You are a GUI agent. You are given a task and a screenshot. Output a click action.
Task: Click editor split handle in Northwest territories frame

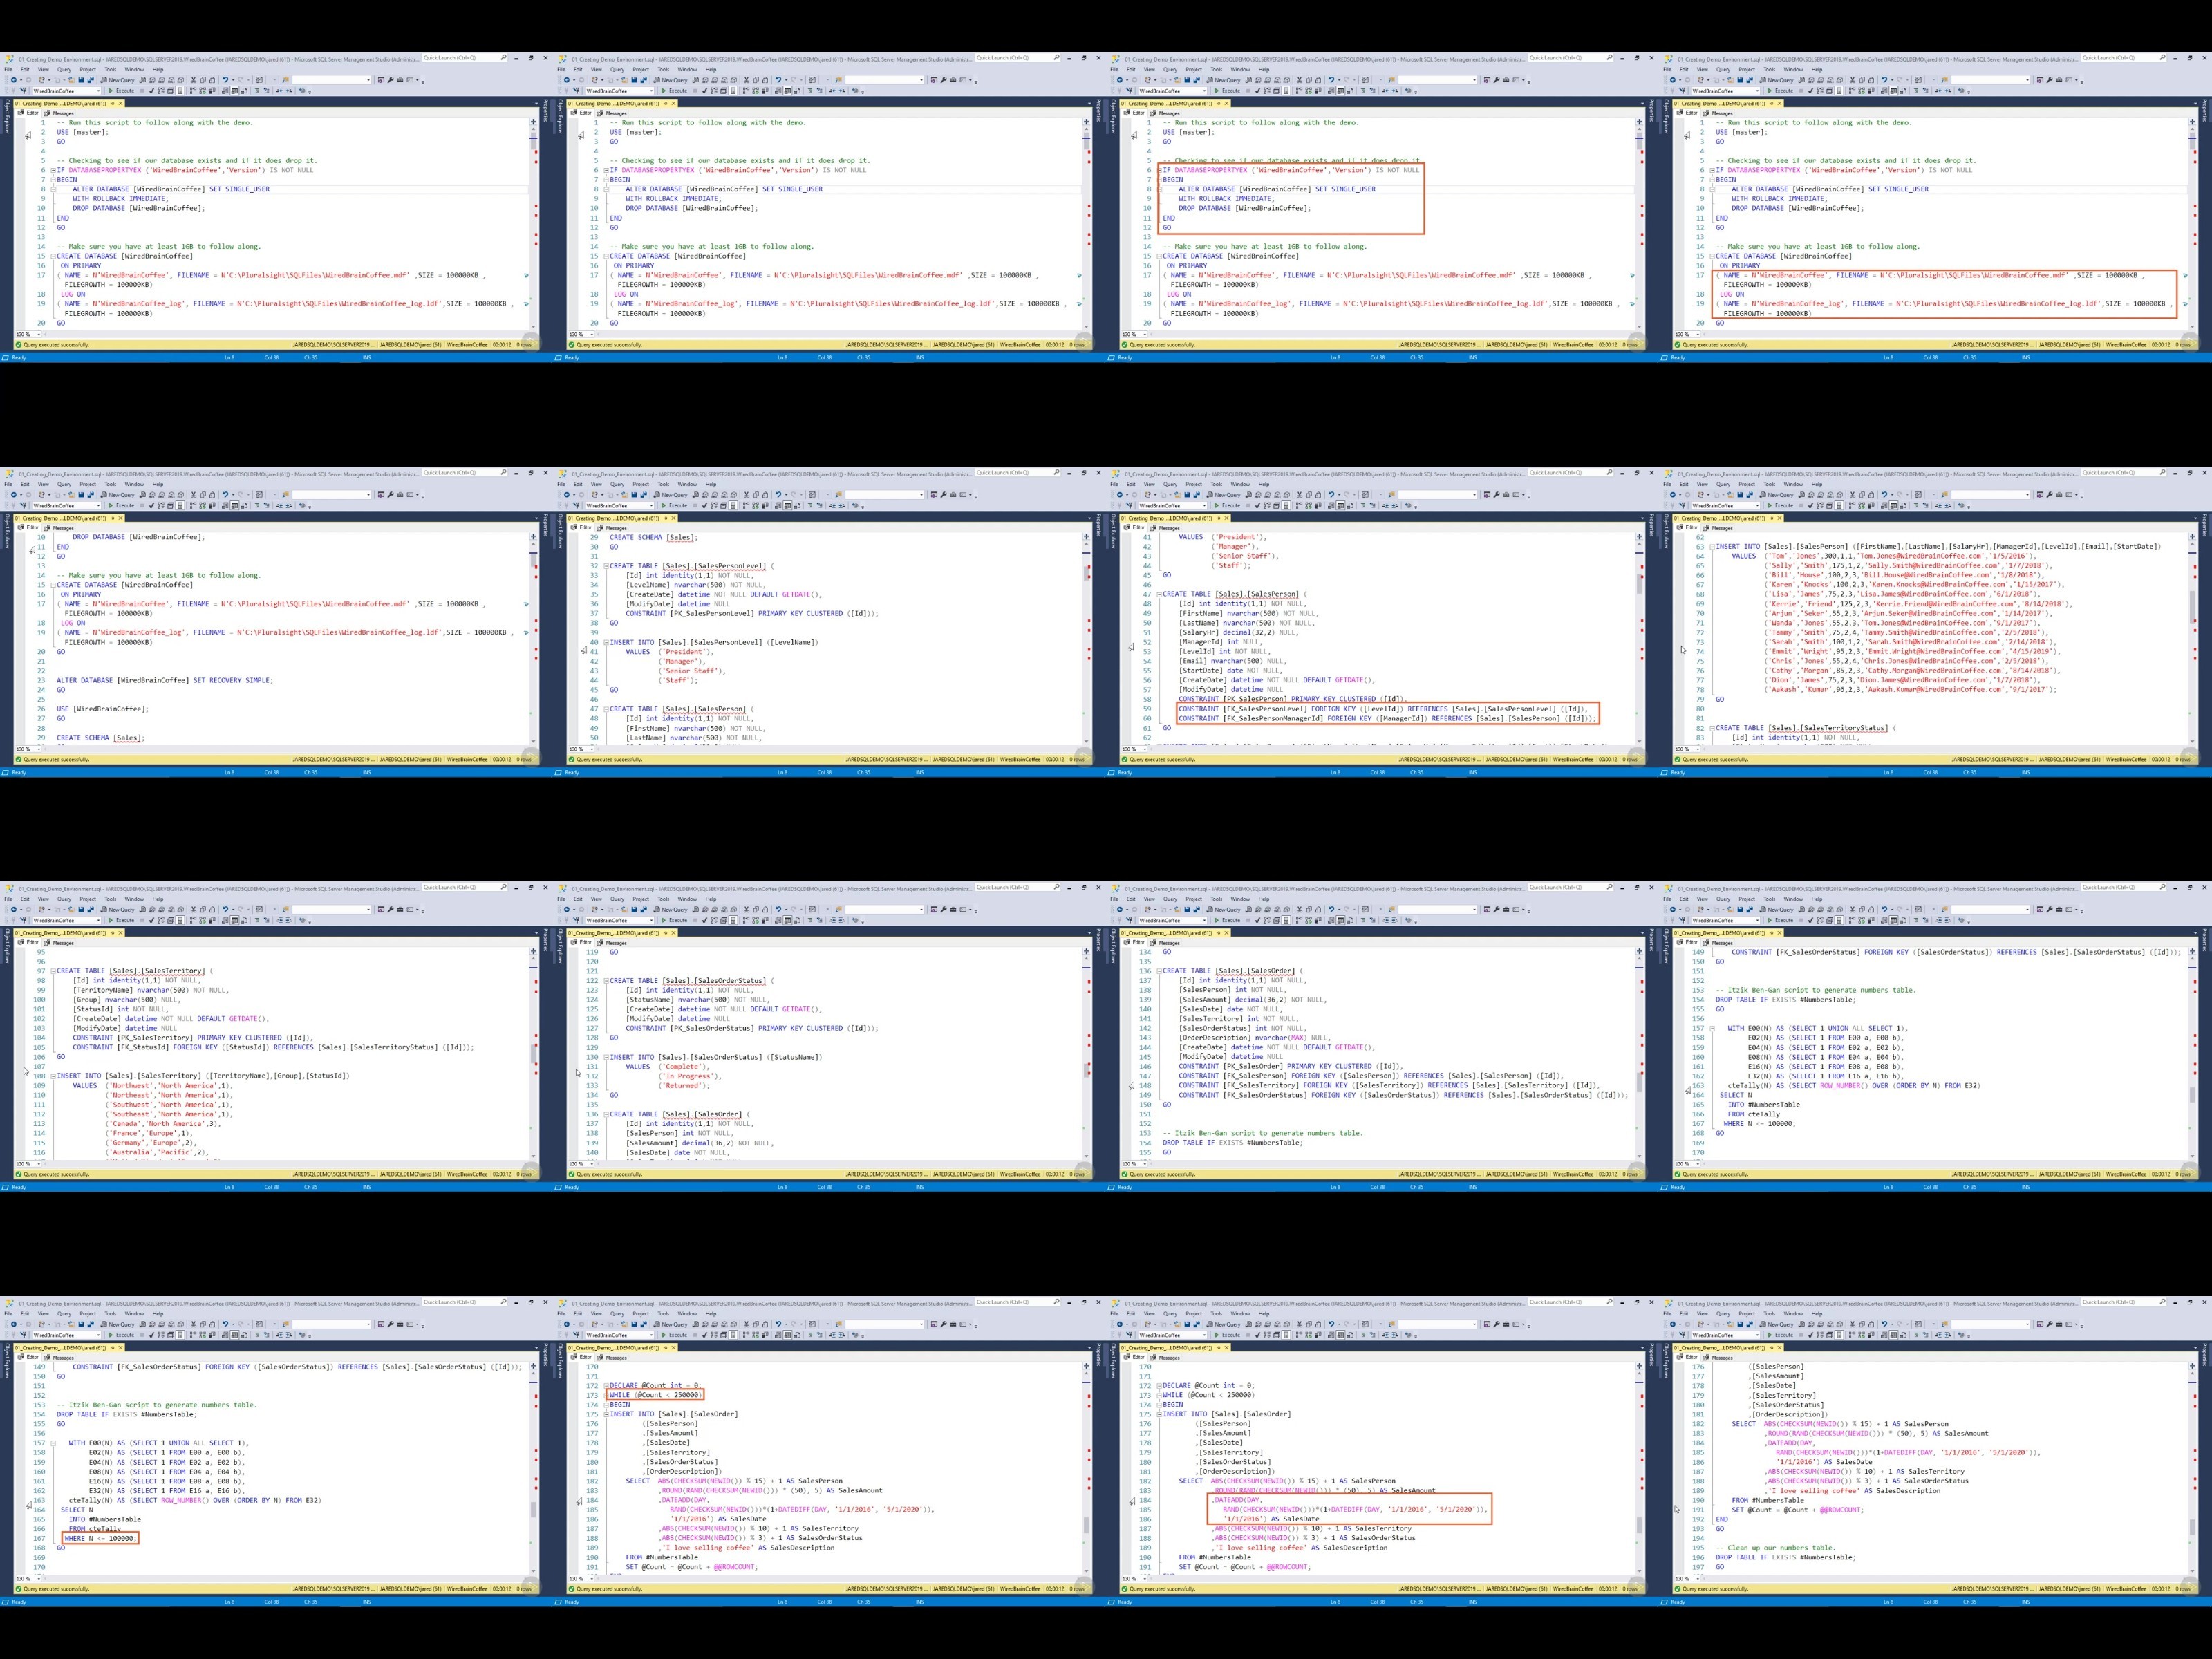point(533,952)
